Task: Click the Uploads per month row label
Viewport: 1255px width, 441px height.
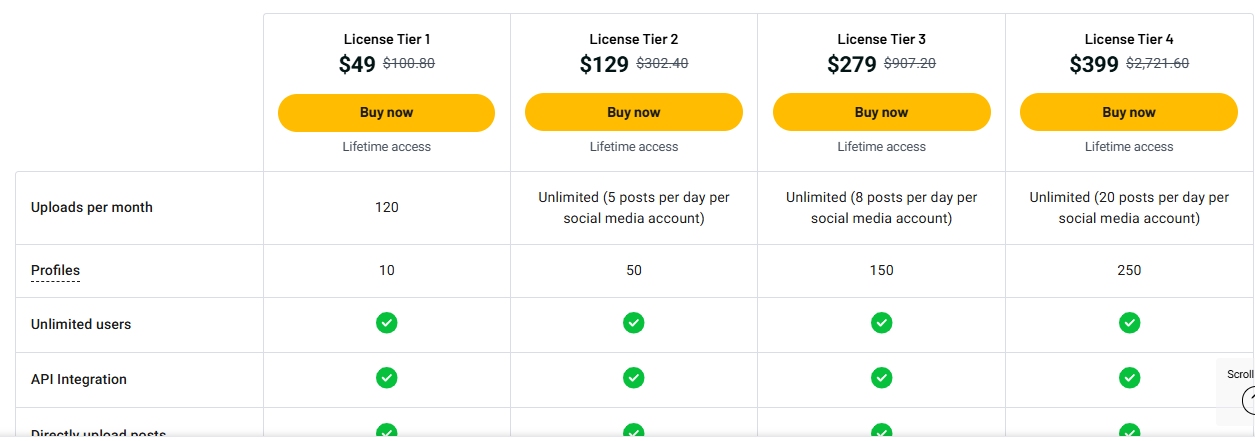Action: click(92, 208)
